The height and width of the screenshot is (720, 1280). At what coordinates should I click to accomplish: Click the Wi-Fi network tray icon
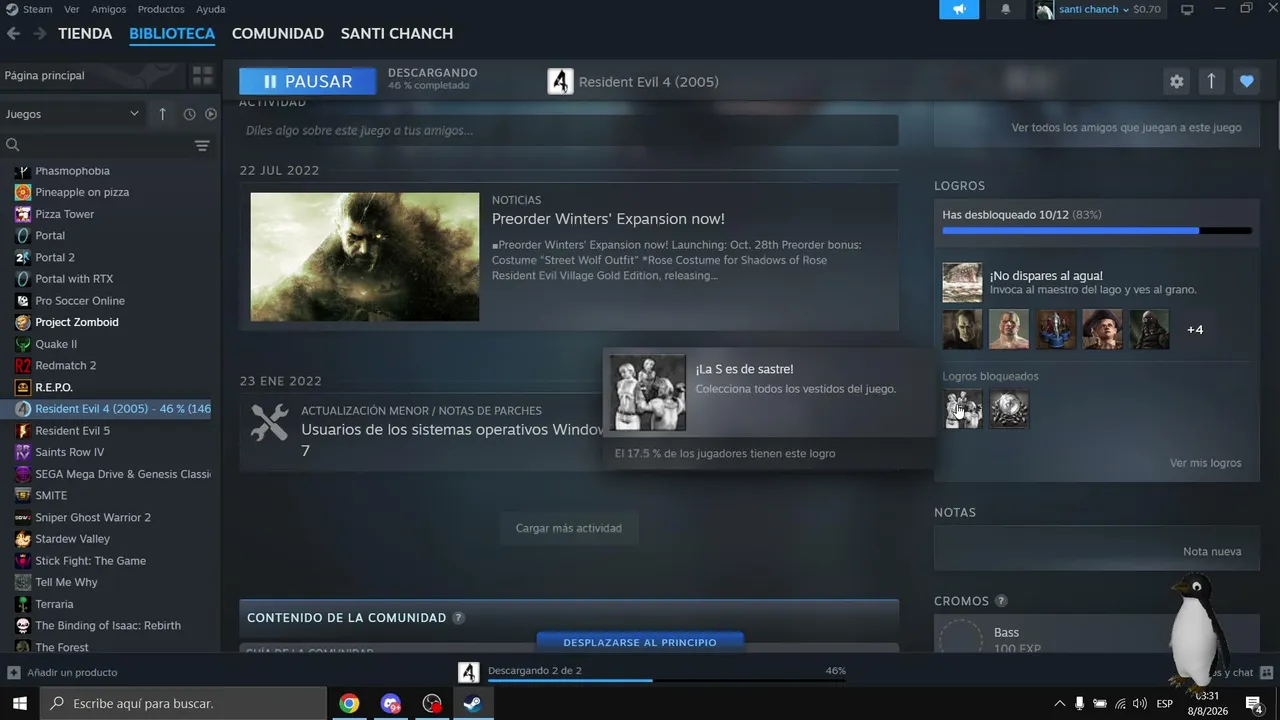coord(1120,704)
